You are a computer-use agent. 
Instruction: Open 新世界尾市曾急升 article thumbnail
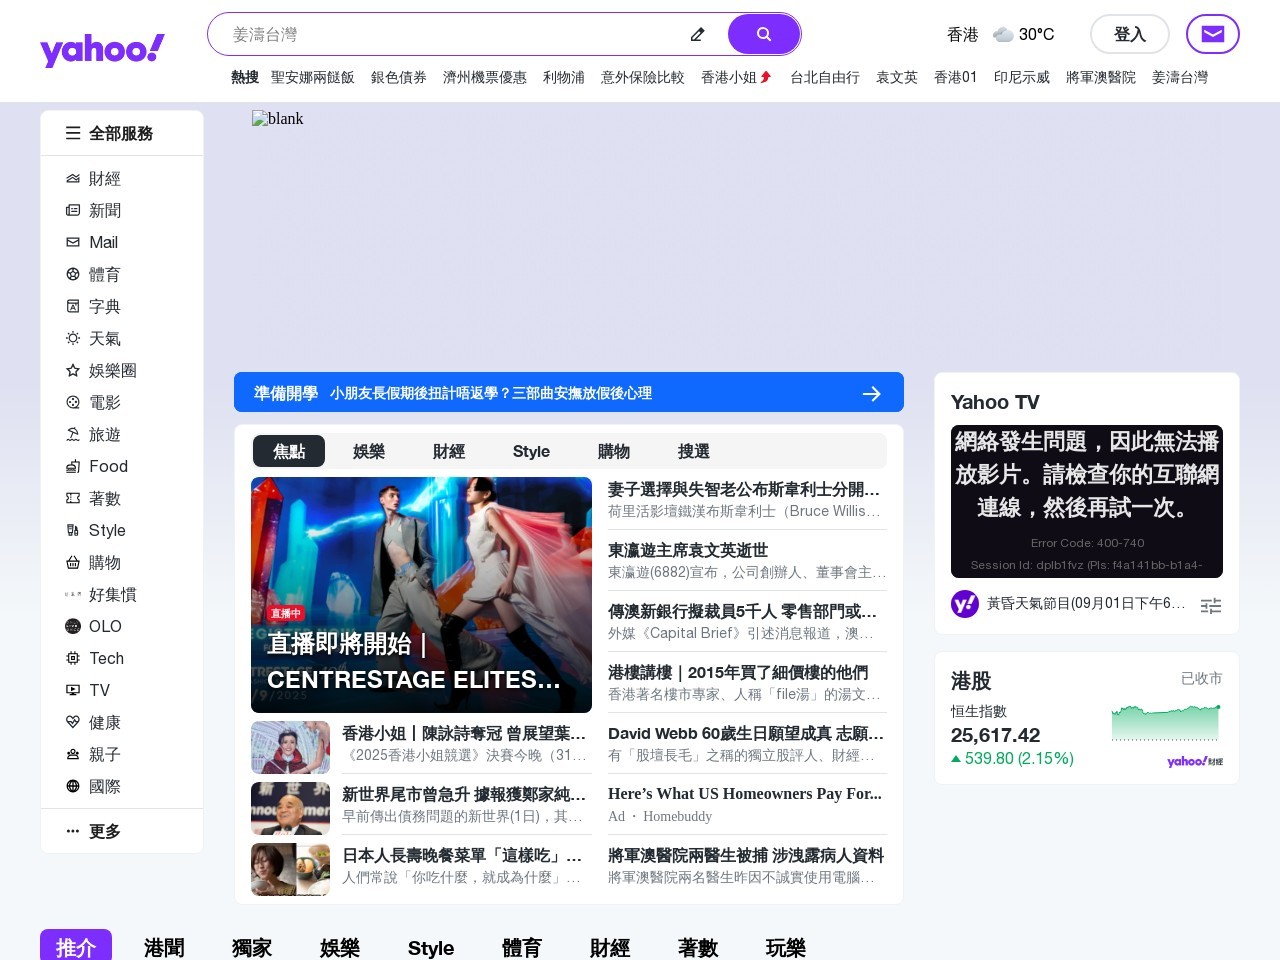point(290,808)
